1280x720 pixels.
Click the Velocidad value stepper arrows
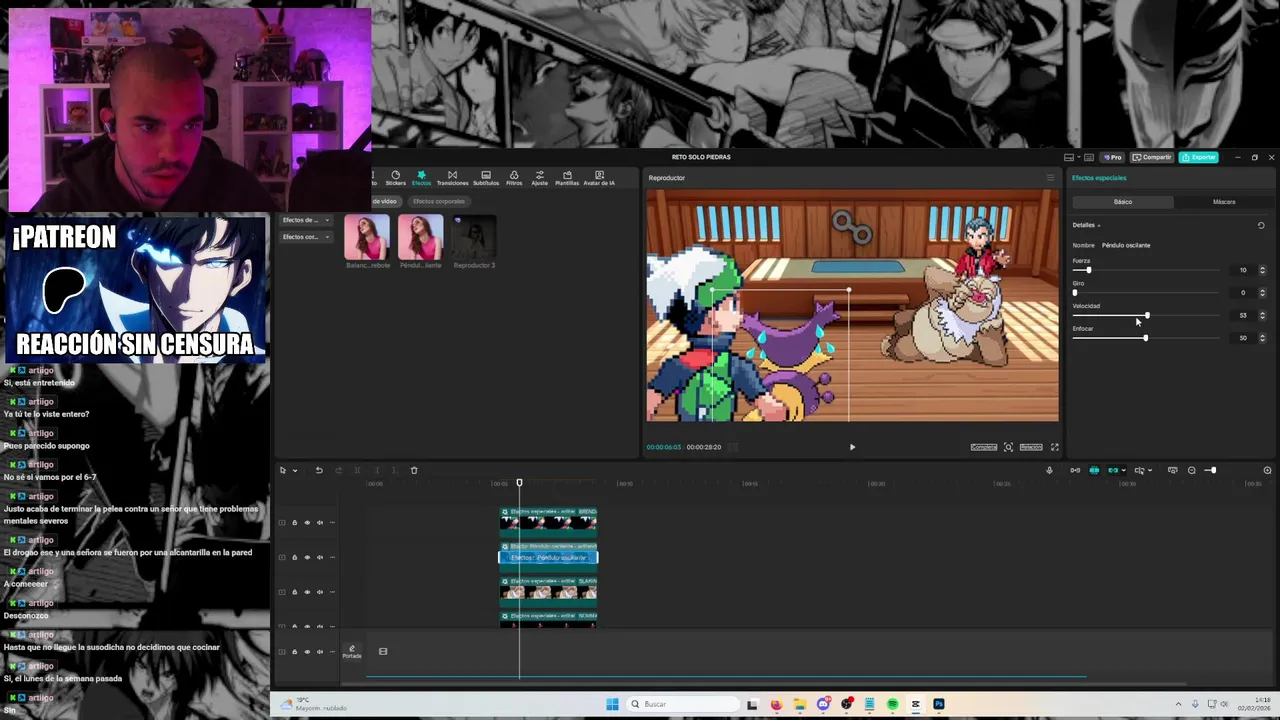pos(1262,315)
